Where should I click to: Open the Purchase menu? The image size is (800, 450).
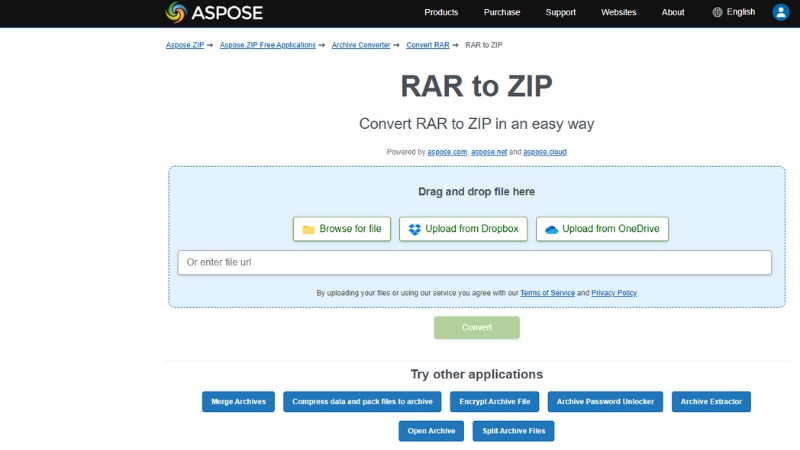[501, 12]
